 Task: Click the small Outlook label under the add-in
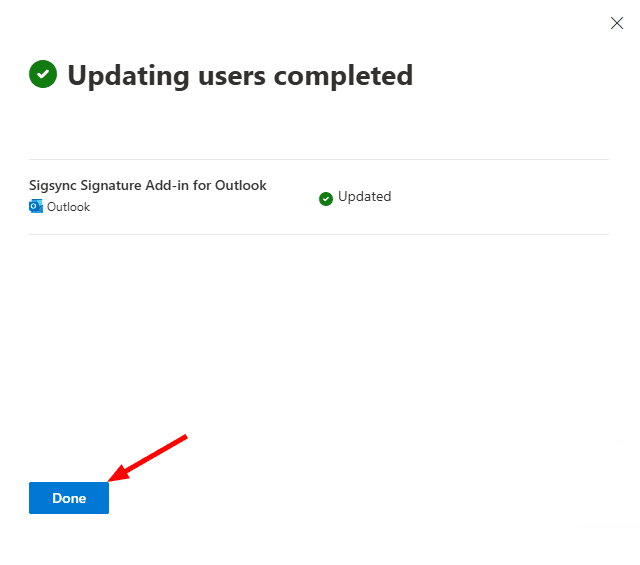pos(68,207)
